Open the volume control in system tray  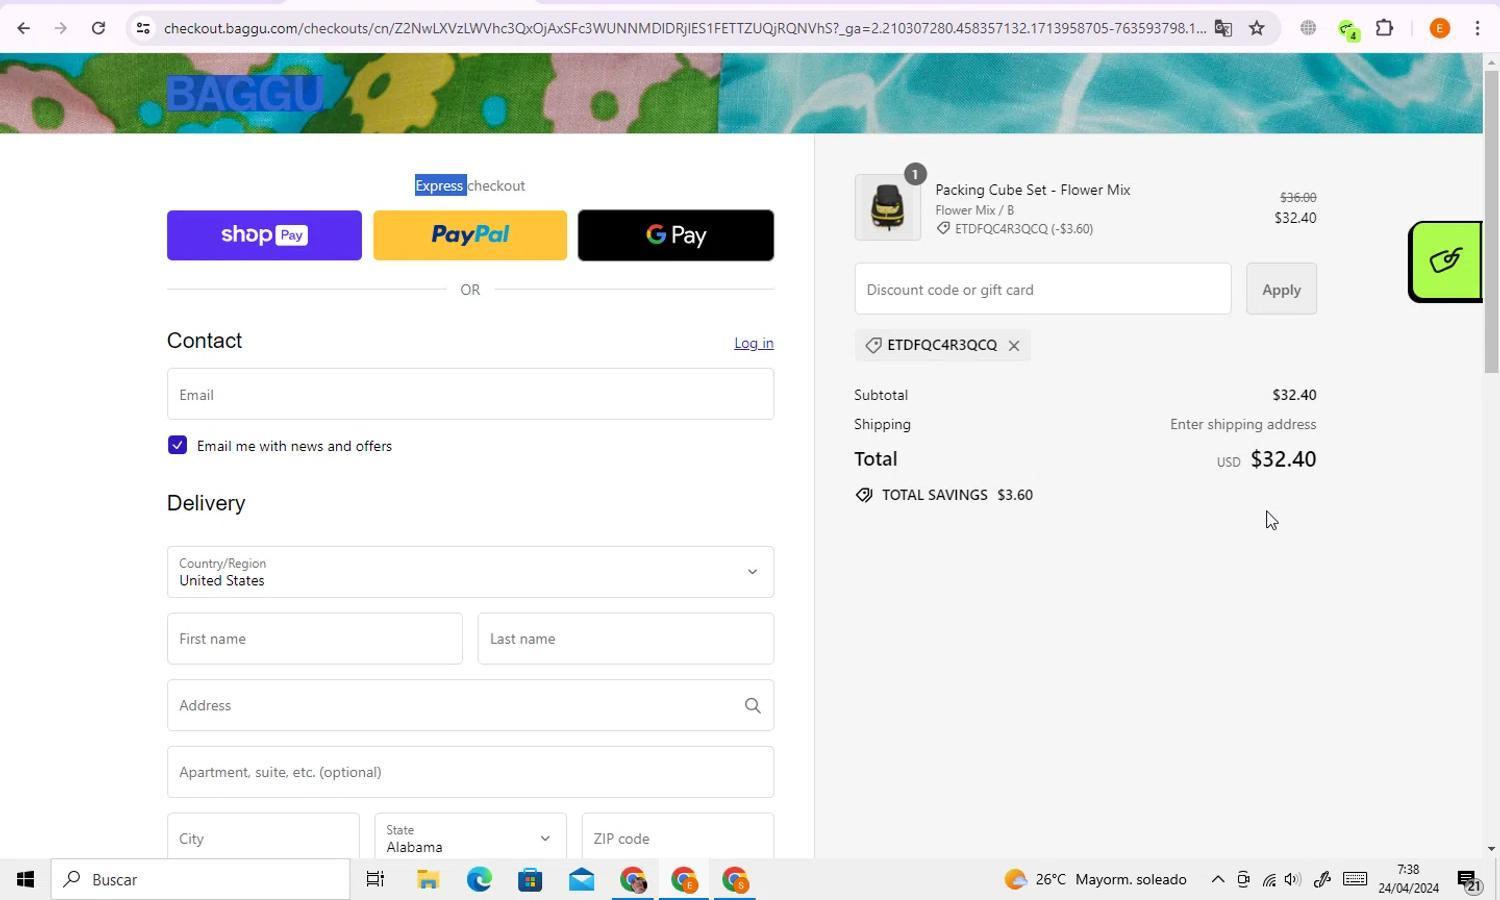click(1293, 880)
